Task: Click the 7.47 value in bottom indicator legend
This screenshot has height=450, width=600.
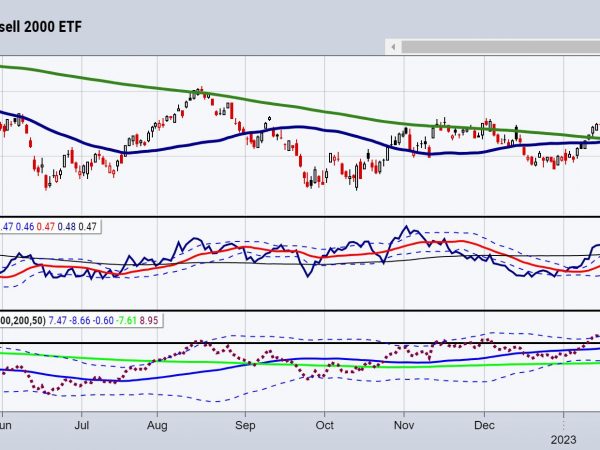Action: click(x=58, y=320)
